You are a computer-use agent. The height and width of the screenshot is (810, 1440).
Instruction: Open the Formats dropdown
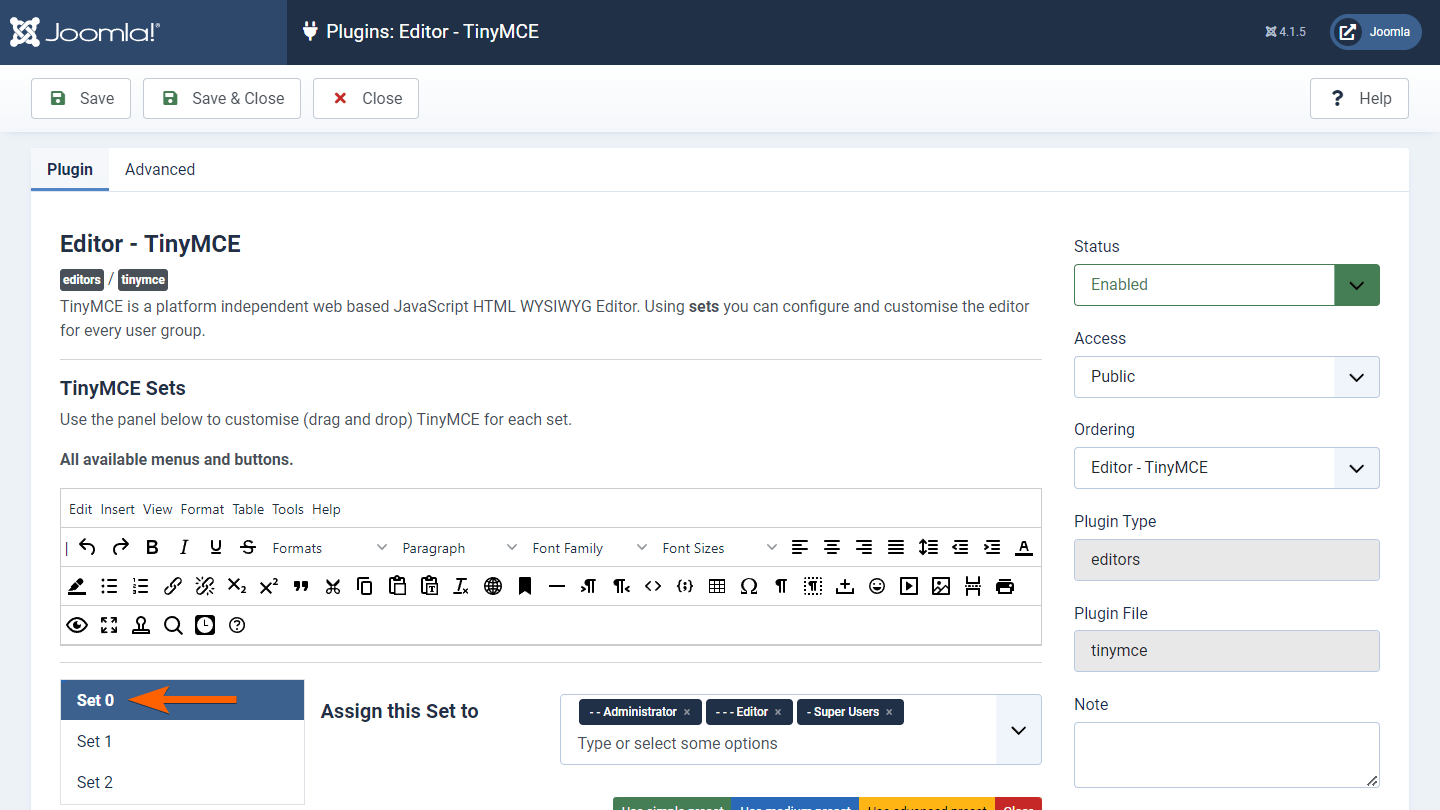[329, 547]
